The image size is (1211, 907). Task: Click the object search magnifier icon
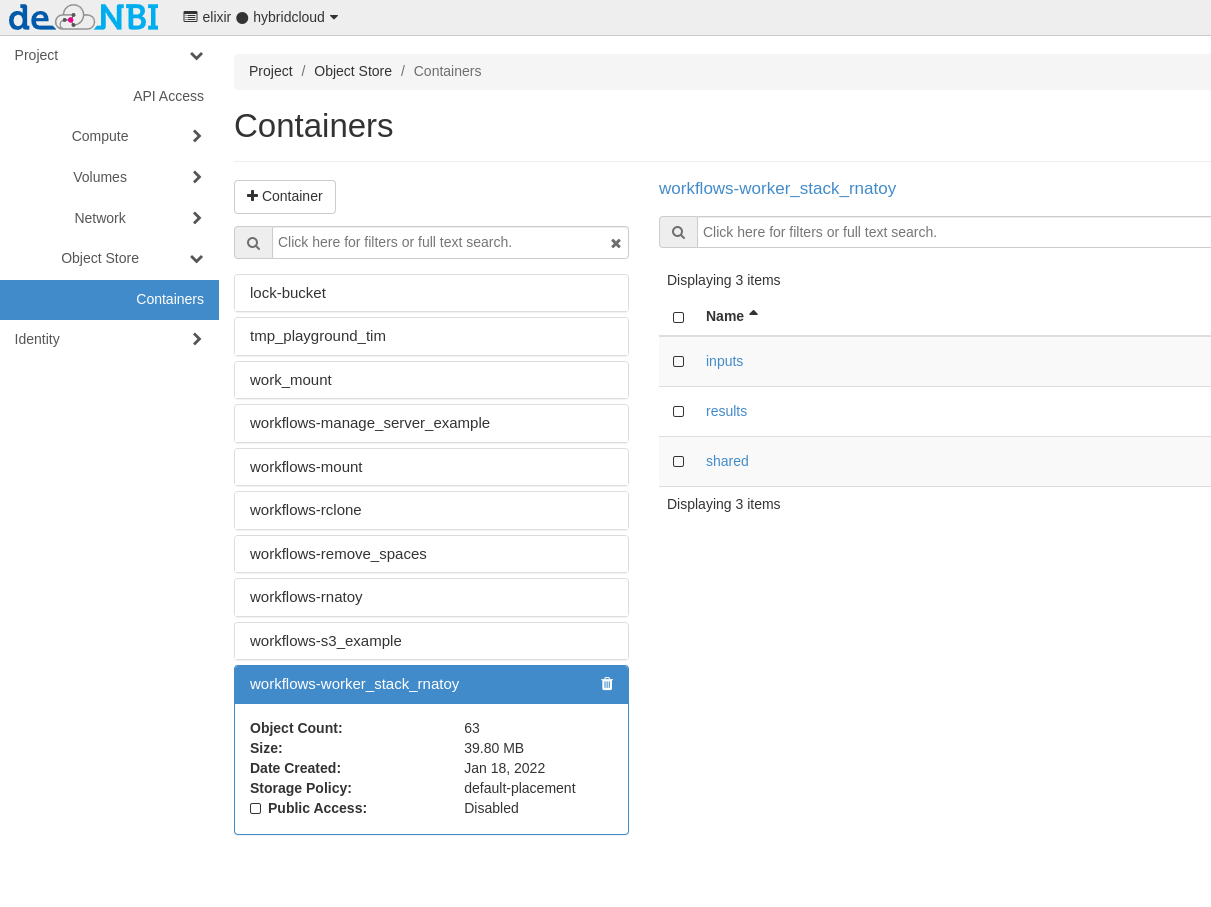click(678, 232)
